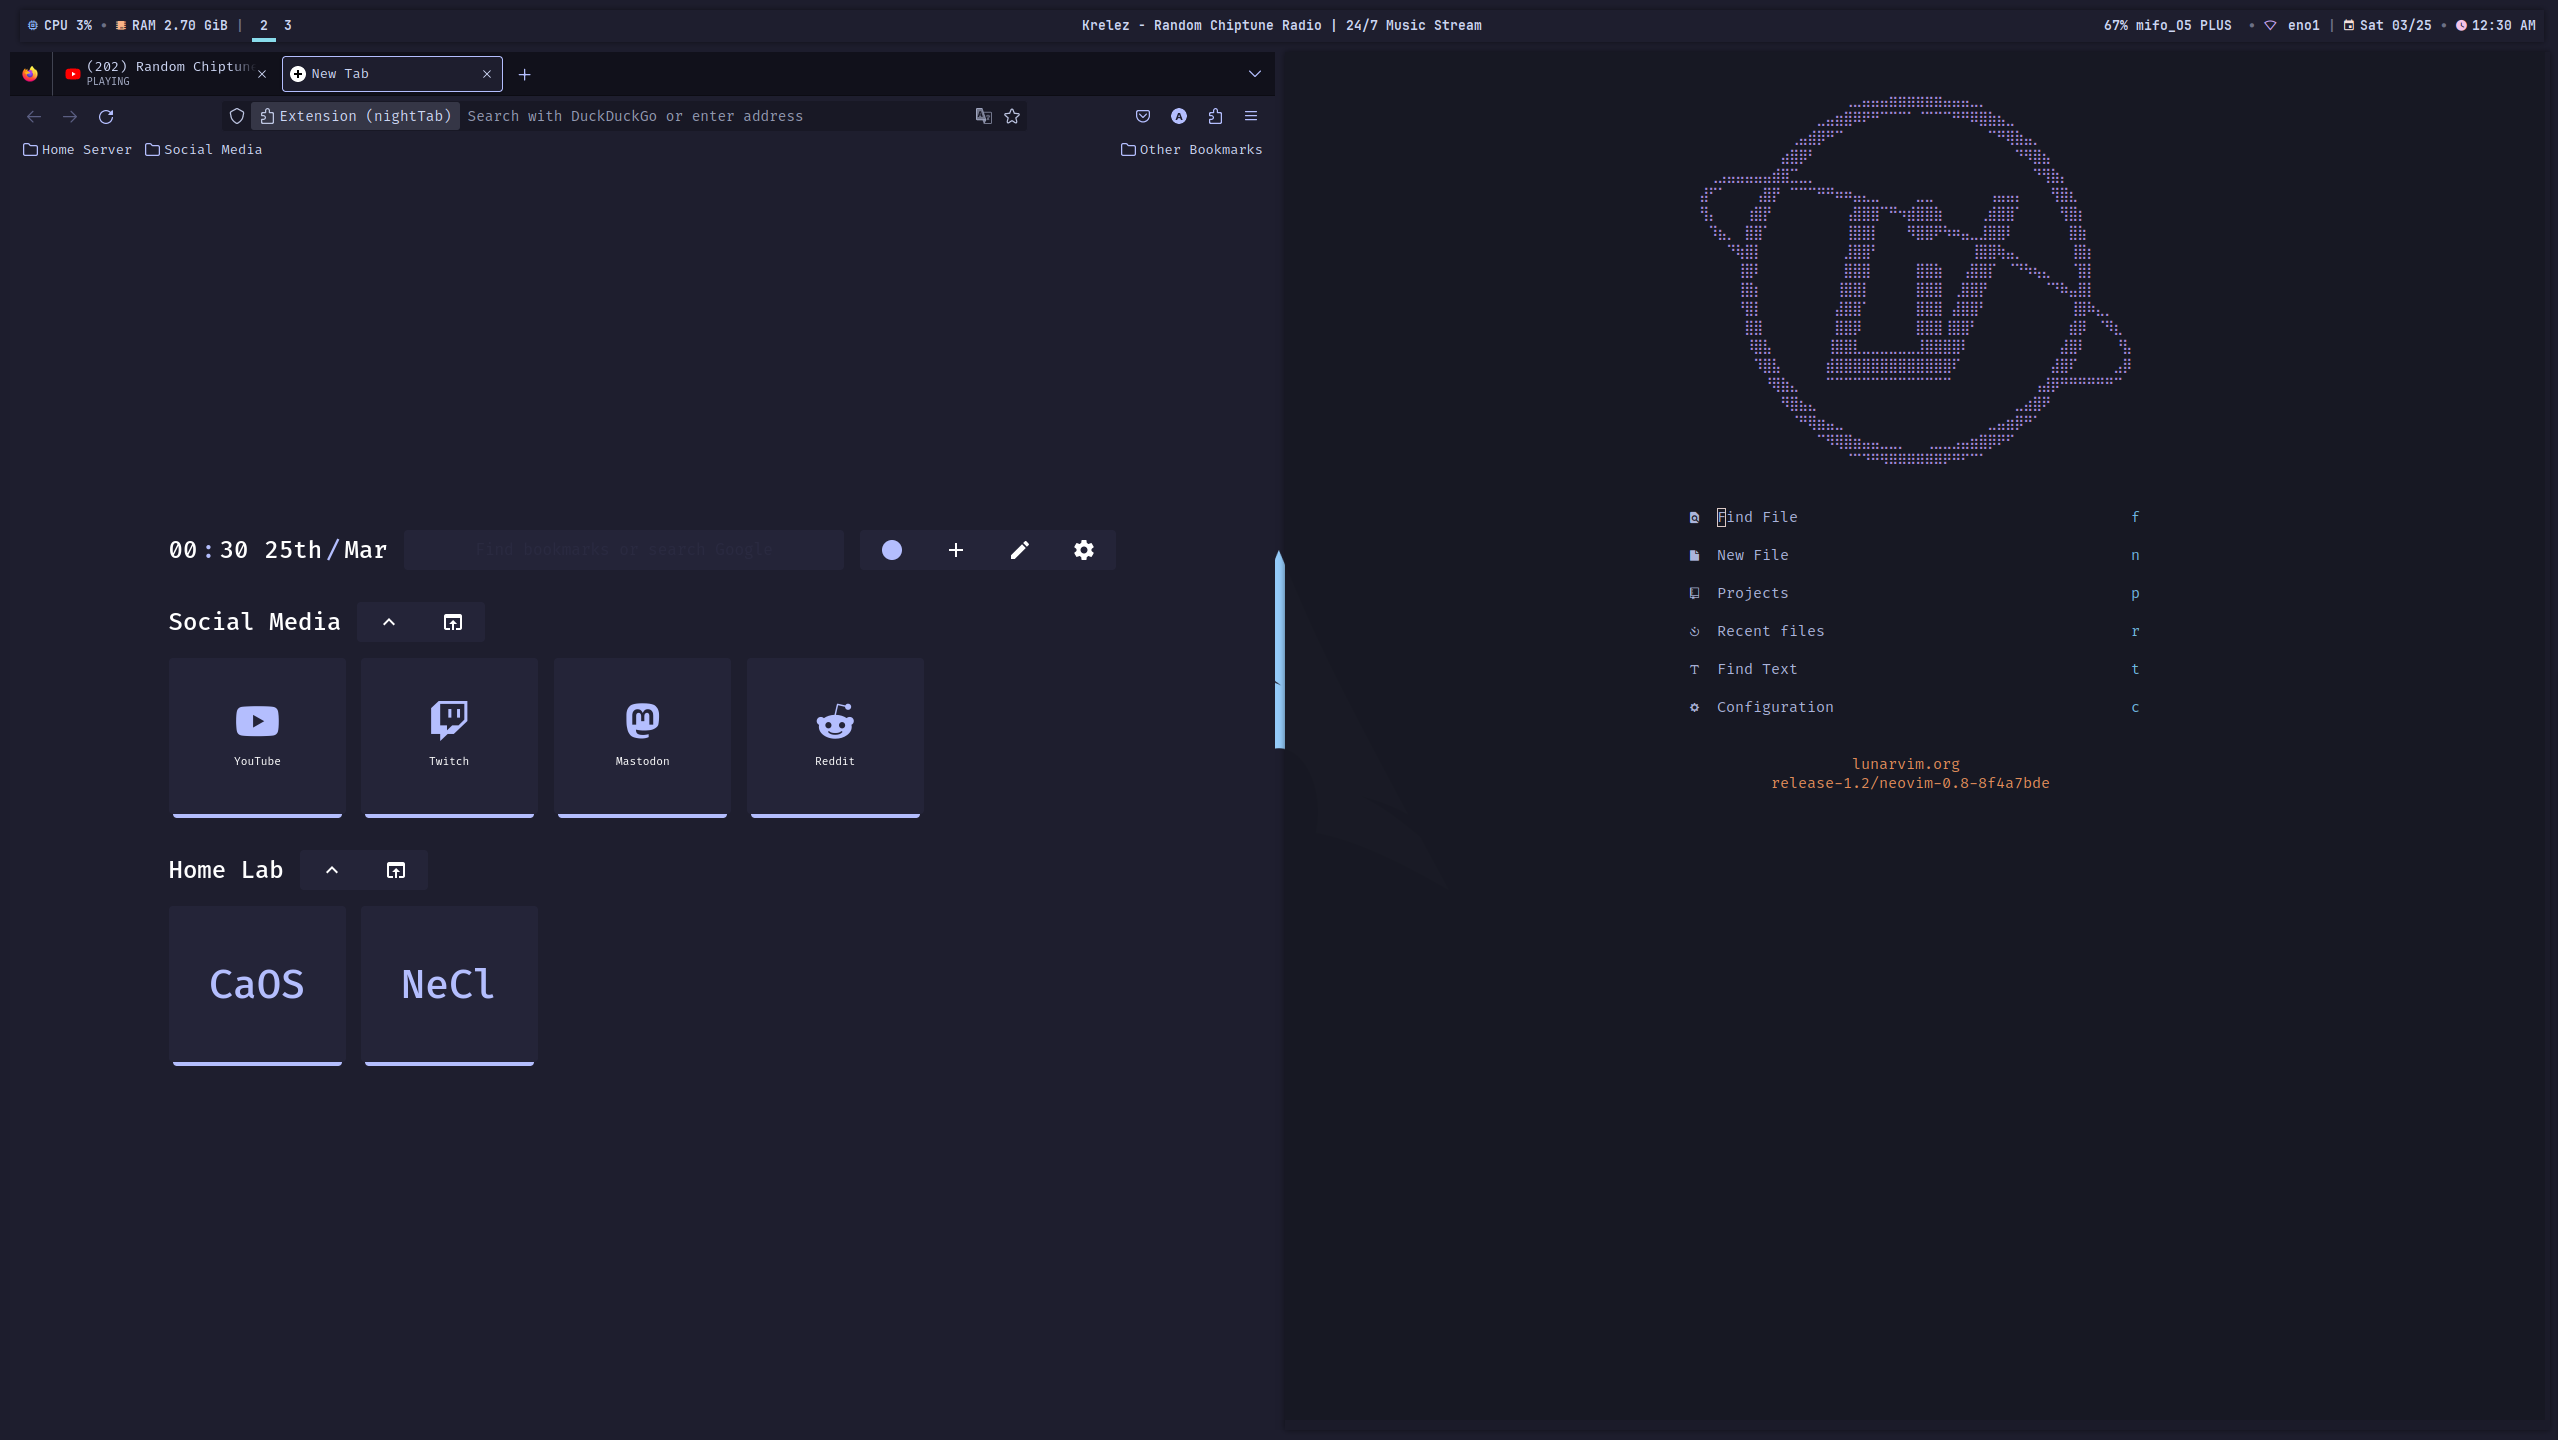Pick an accent color with the circle swatch

890,549
